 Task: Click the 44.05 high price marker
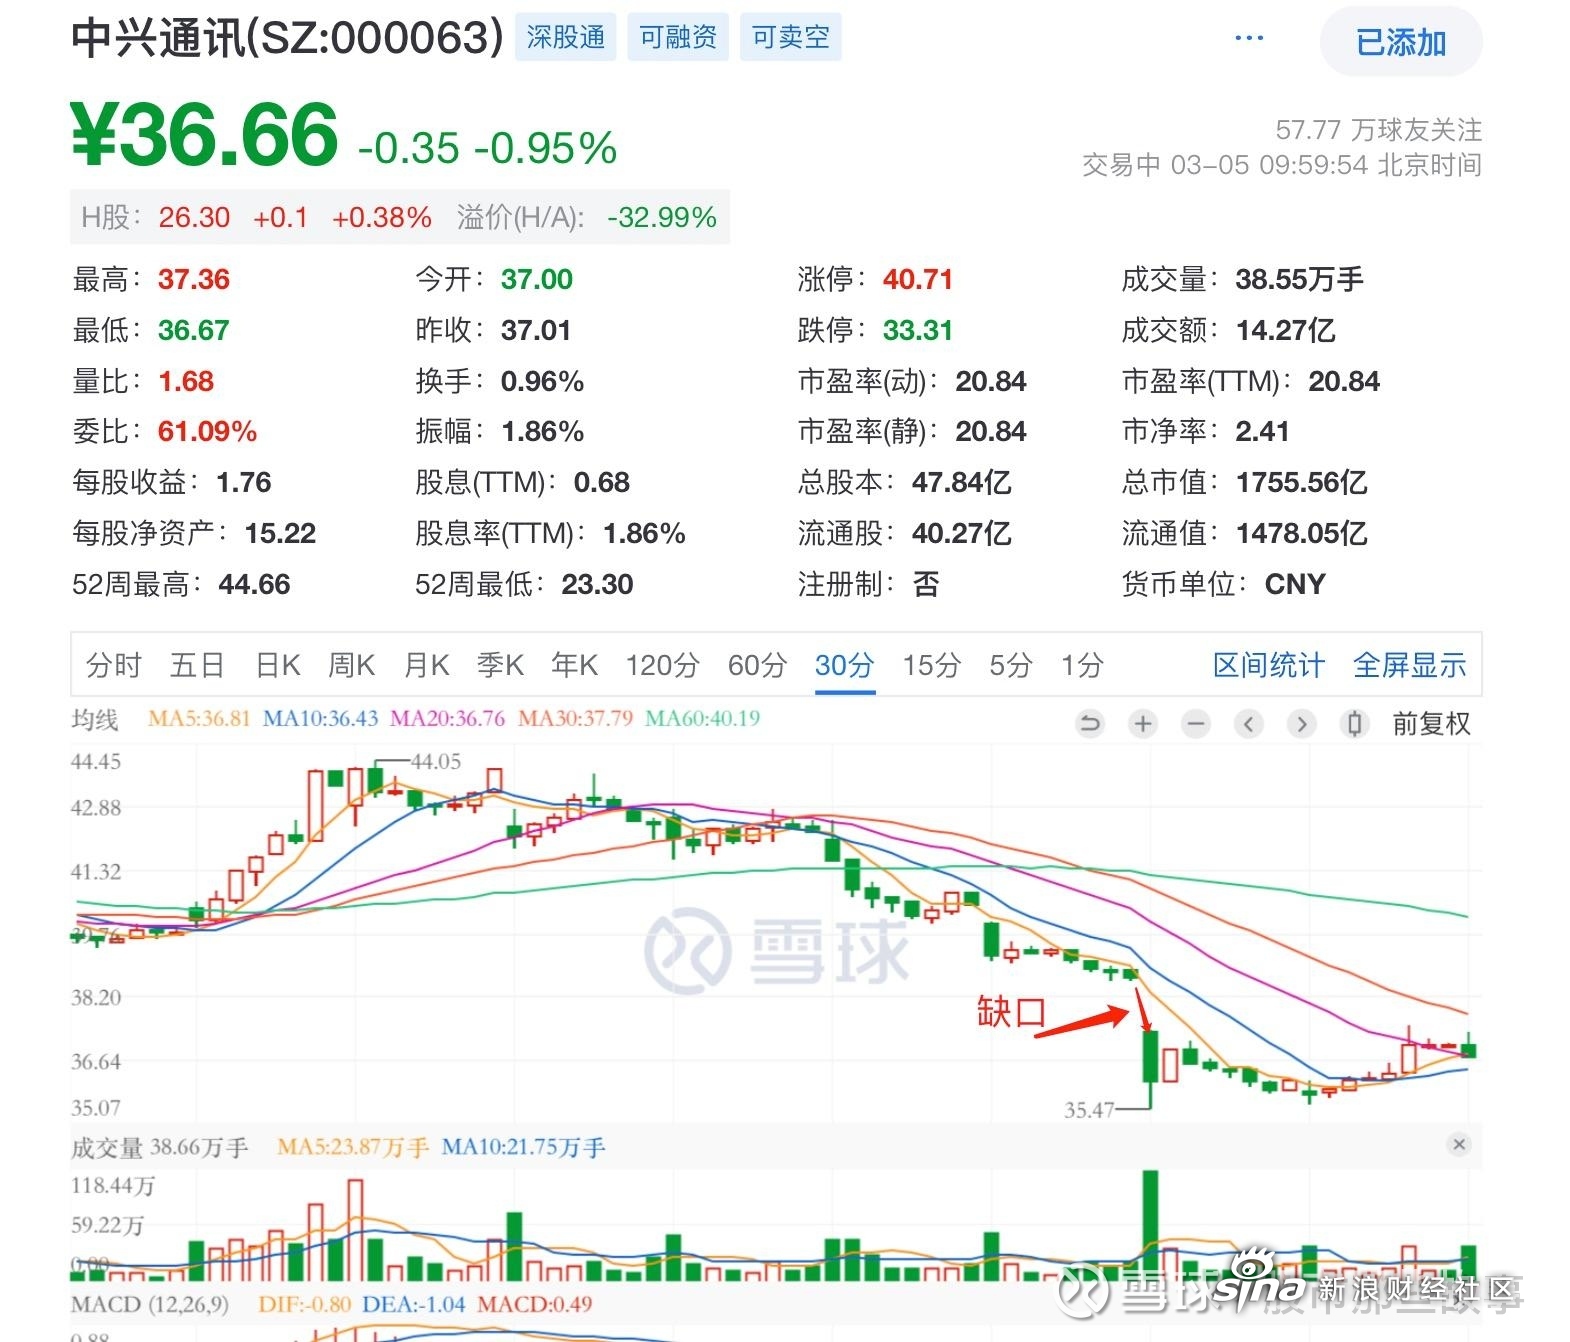point(436,761)
